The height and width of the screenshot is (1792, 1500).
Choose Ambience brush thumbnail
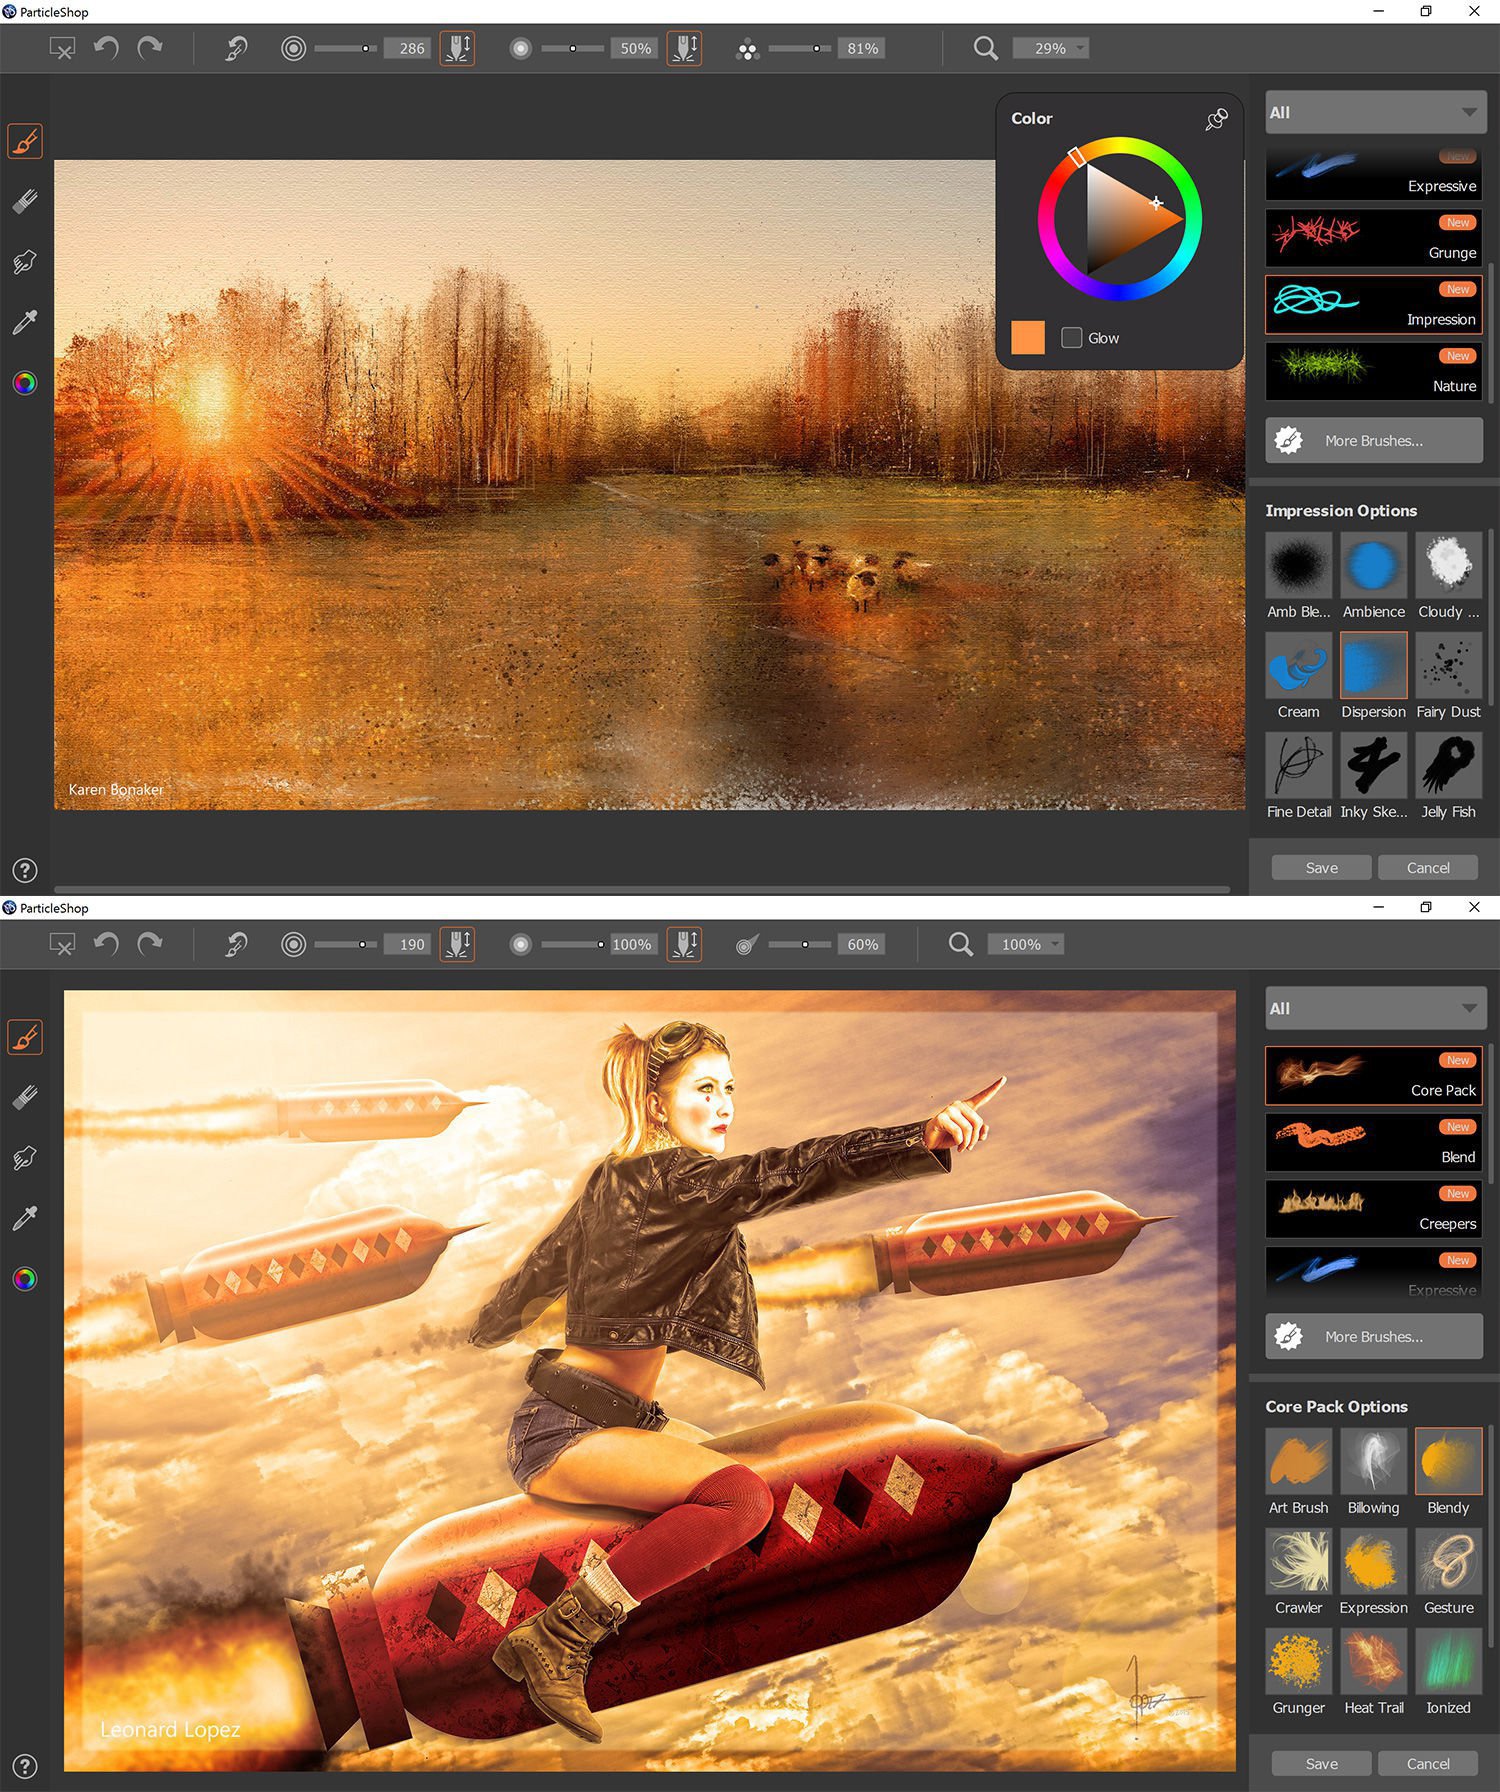coord(1373,565)
